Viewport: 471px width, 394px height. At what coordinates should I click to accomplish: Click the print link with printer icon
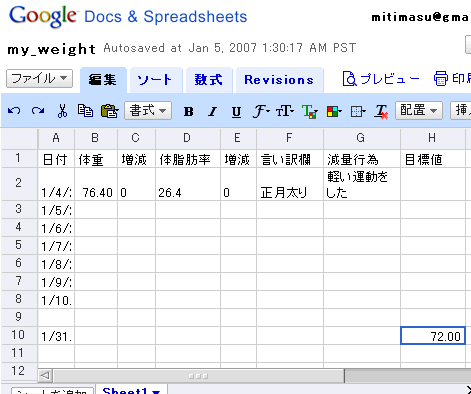click(452, 79)
